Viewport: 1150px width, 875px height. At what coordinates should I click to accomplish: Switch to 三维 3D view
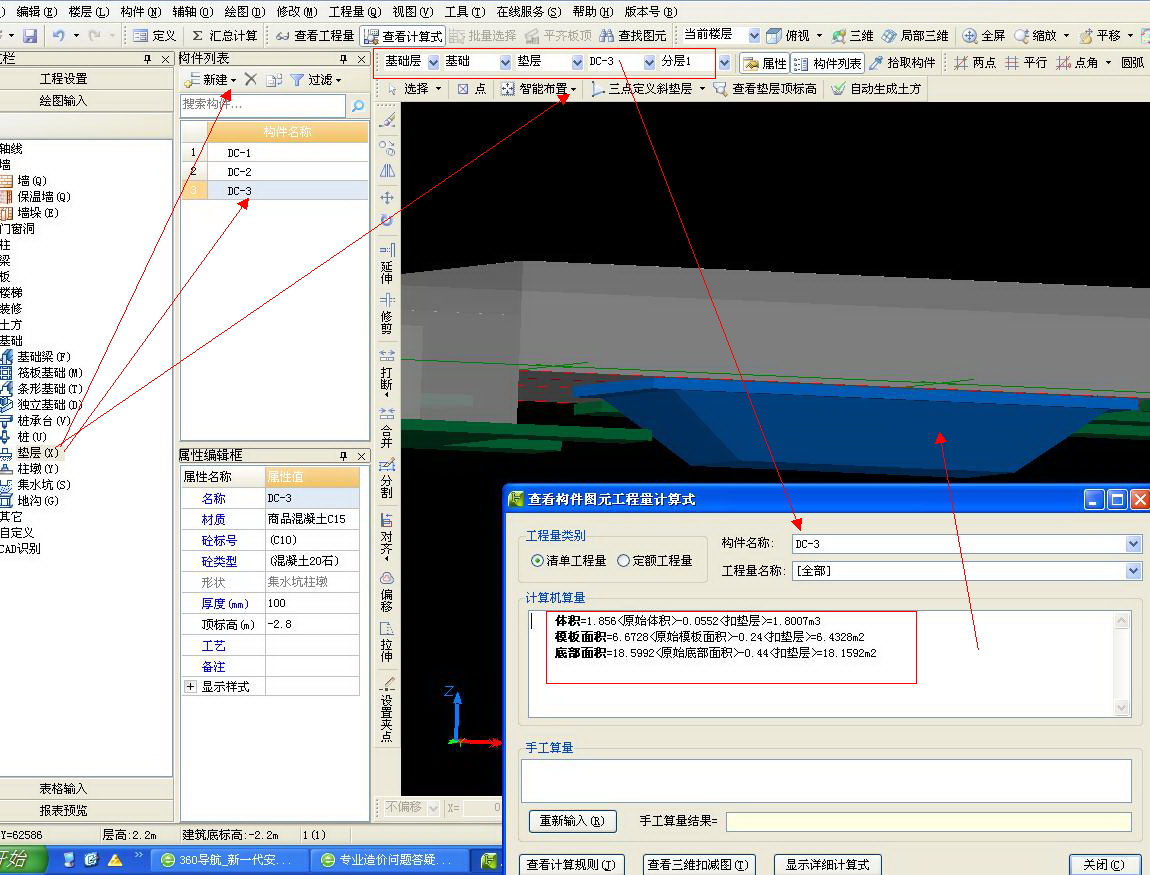(851, 36)
